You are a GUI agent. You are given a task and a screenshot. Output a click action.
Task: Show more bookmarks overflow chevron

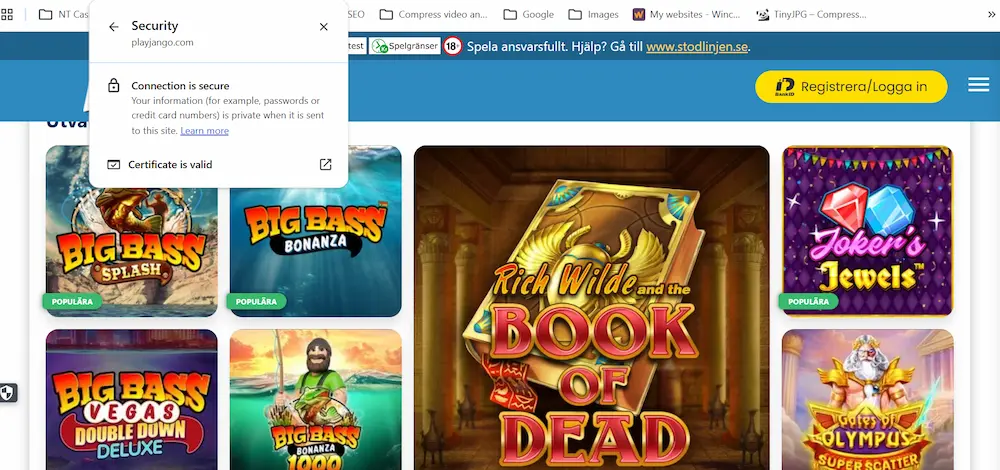click(x=992, y=14)
